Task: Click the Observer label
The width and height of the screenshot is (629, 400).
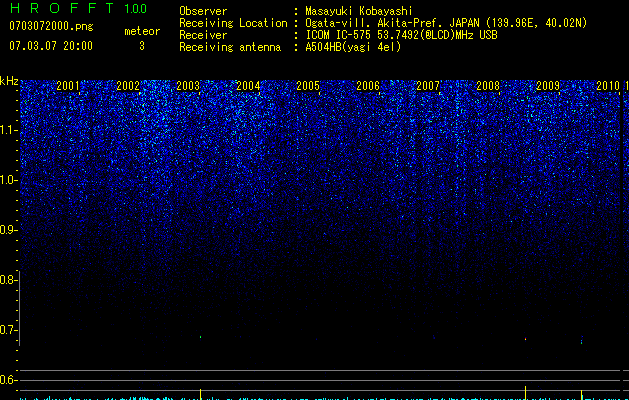Action: 203,11
